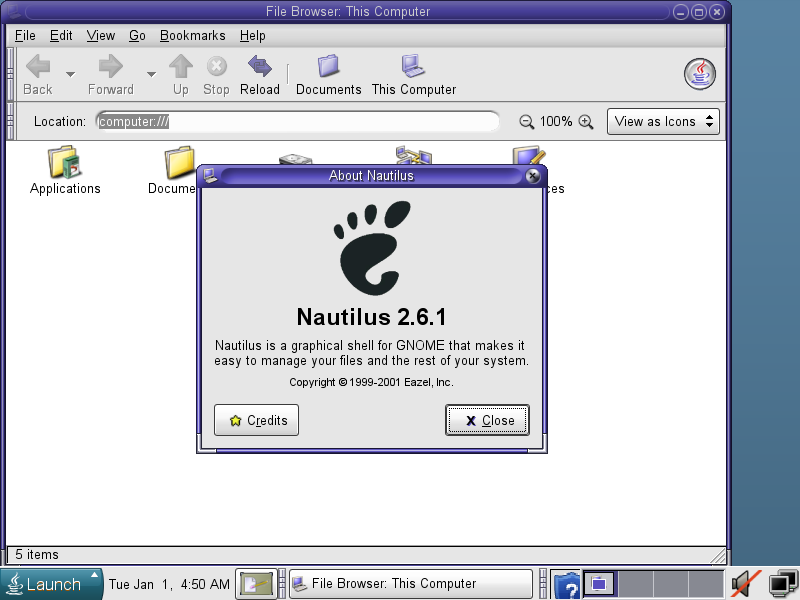This screenshot has height=600, width=800.
Task: Switch to the first workspace
Action: pyautogui.click(x=601, y=584)
